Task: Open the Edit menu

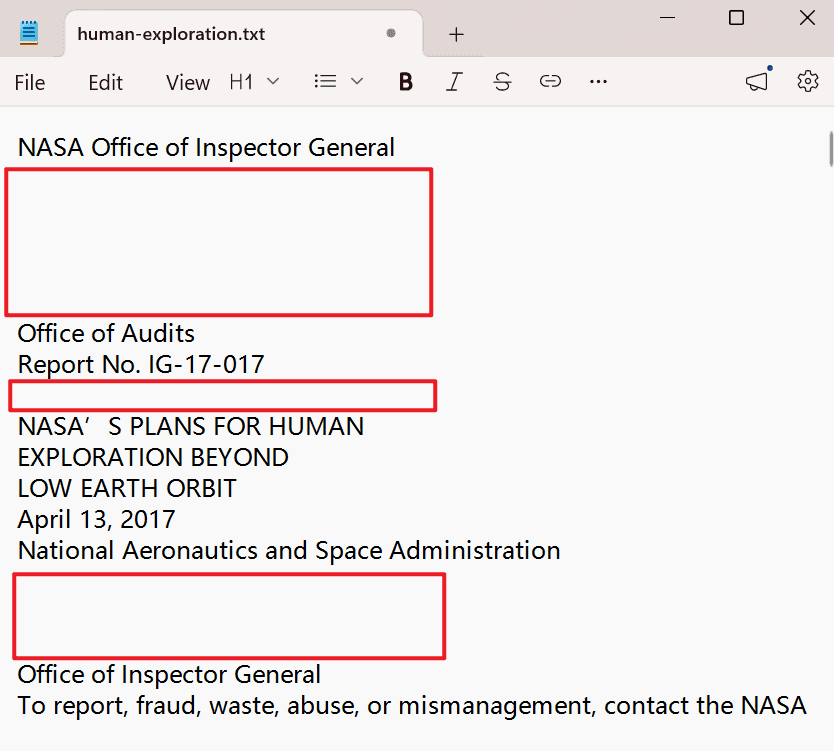Action: (105, 82)
